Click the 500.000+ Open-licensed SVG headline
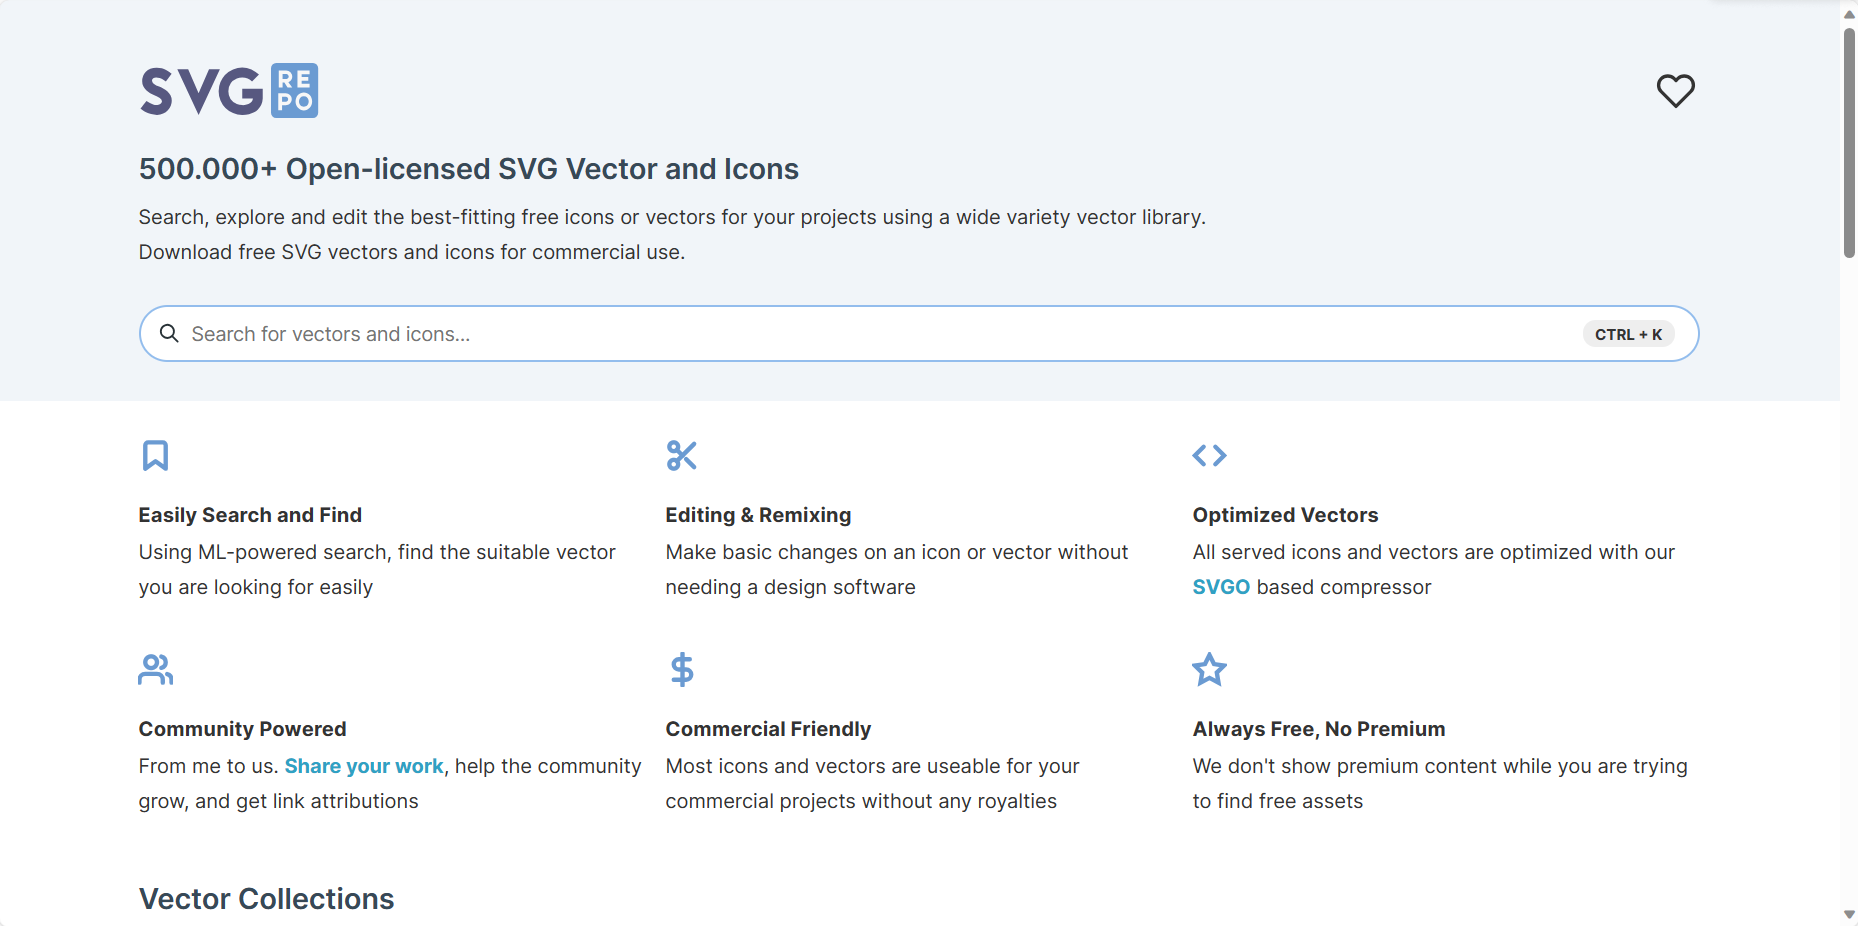This screenshot has width=1858, height=926. (468, 169)
